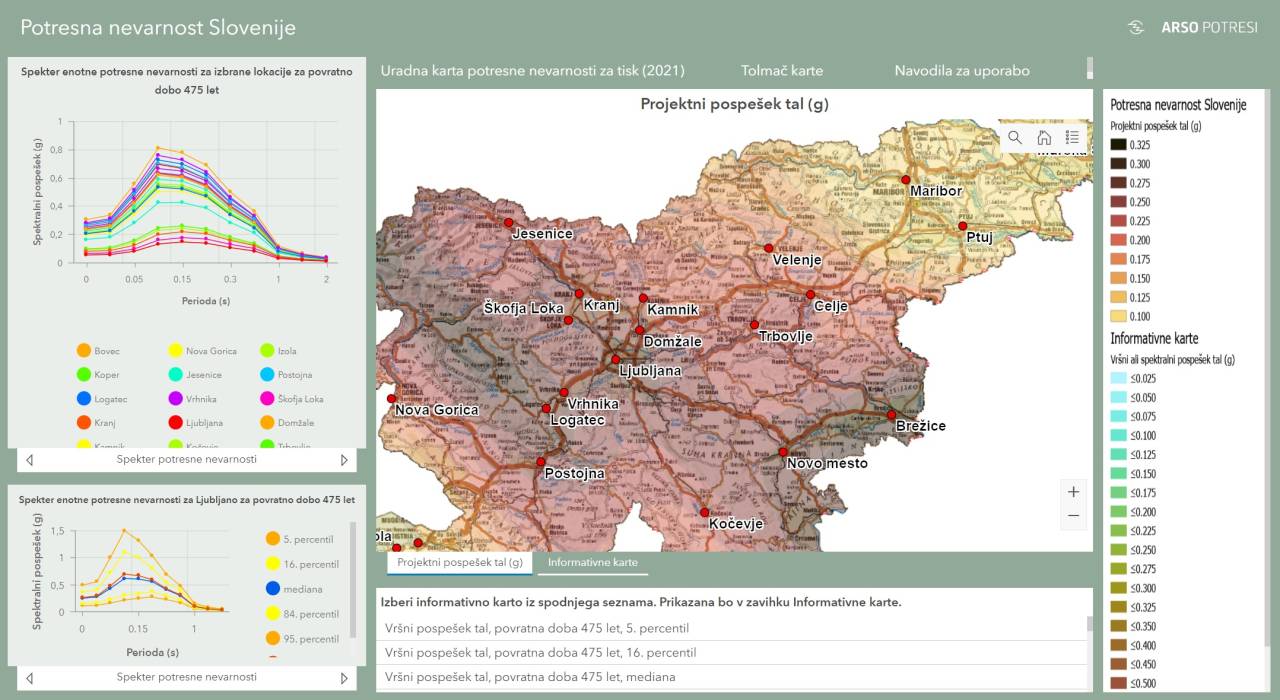Open the map search tool
1280x700 pixels.
tap(1015, 138)
